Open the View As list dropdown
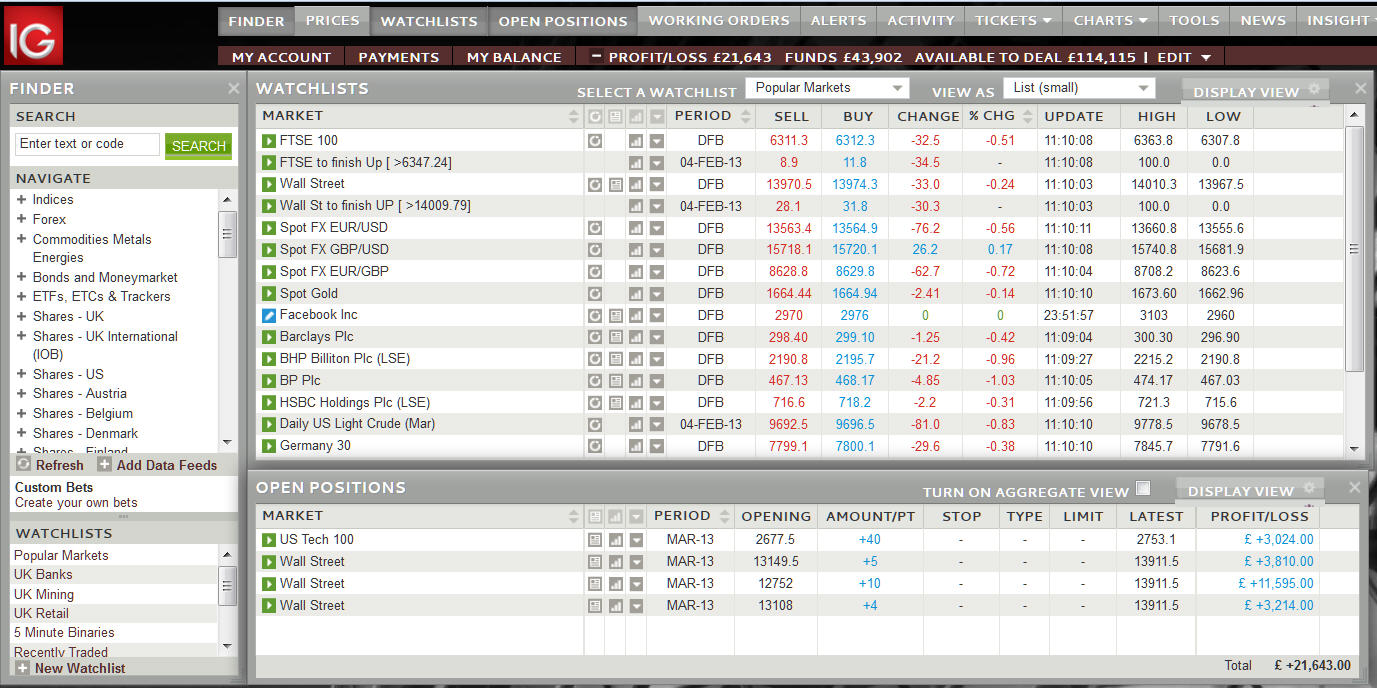 pos(1078,88)
